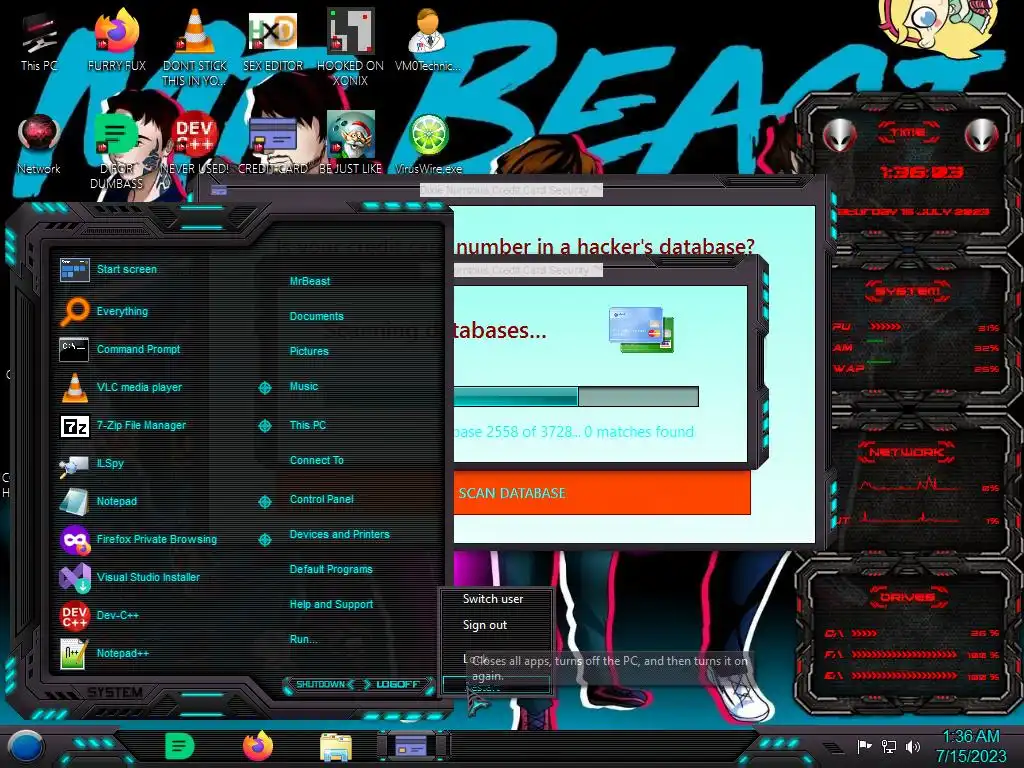1024x768 pixels.
Task: Open the FURRY FUX Firefox desktop shortcut
Action: [116, 40]
